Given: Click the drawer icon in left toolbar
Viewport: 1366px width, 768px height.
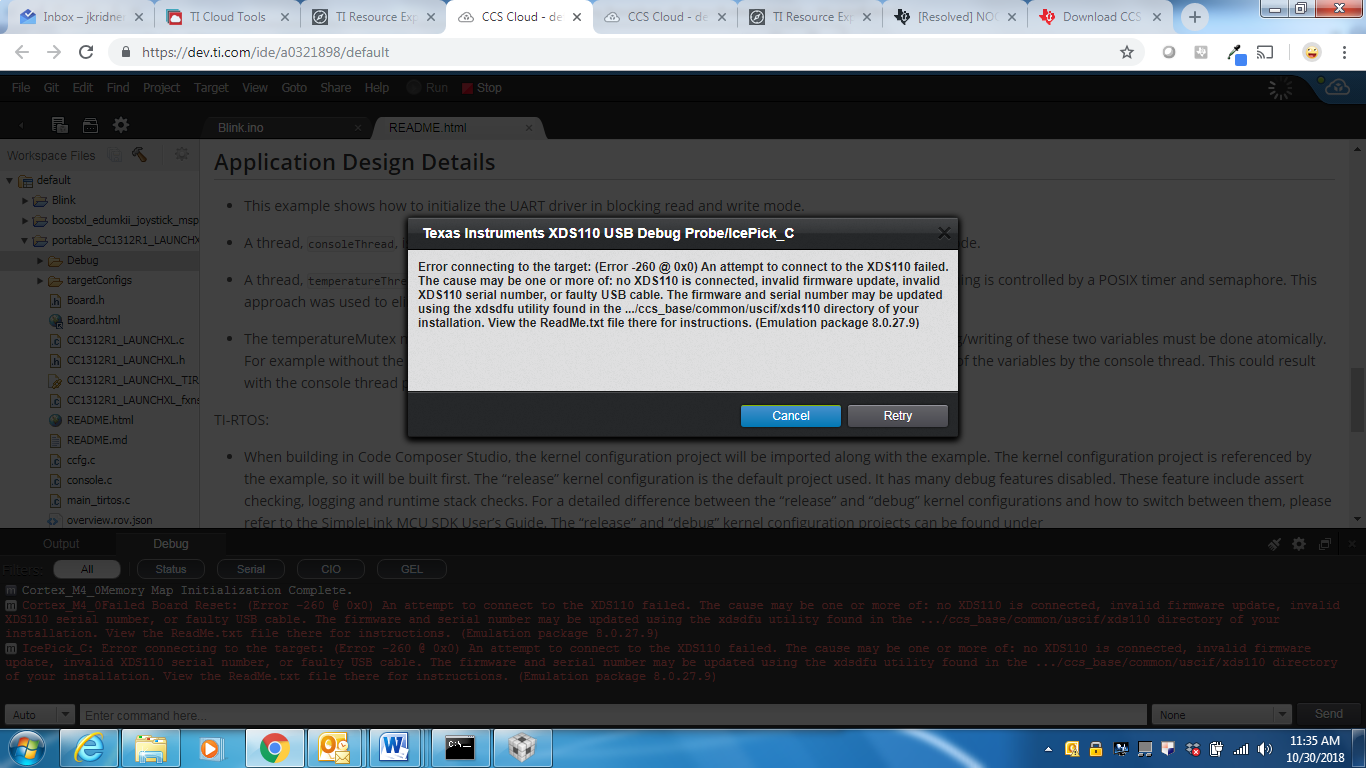Looking at the screenshot, I should point(90,125).
